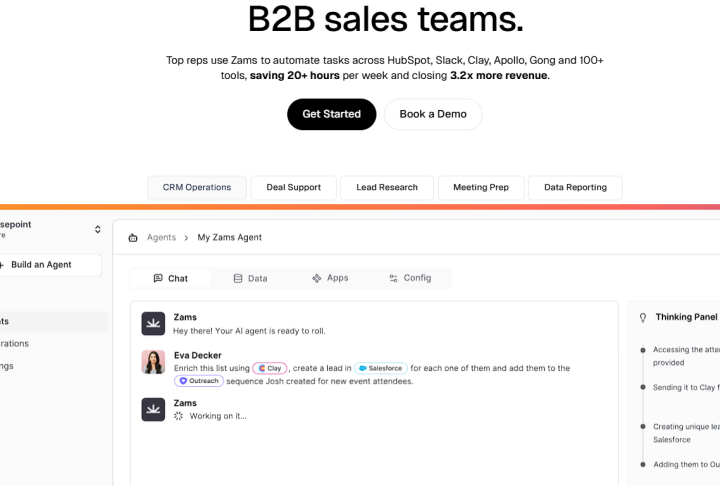
Task: Click the Agents robot icon in breadcrumb
Action: 133,238
